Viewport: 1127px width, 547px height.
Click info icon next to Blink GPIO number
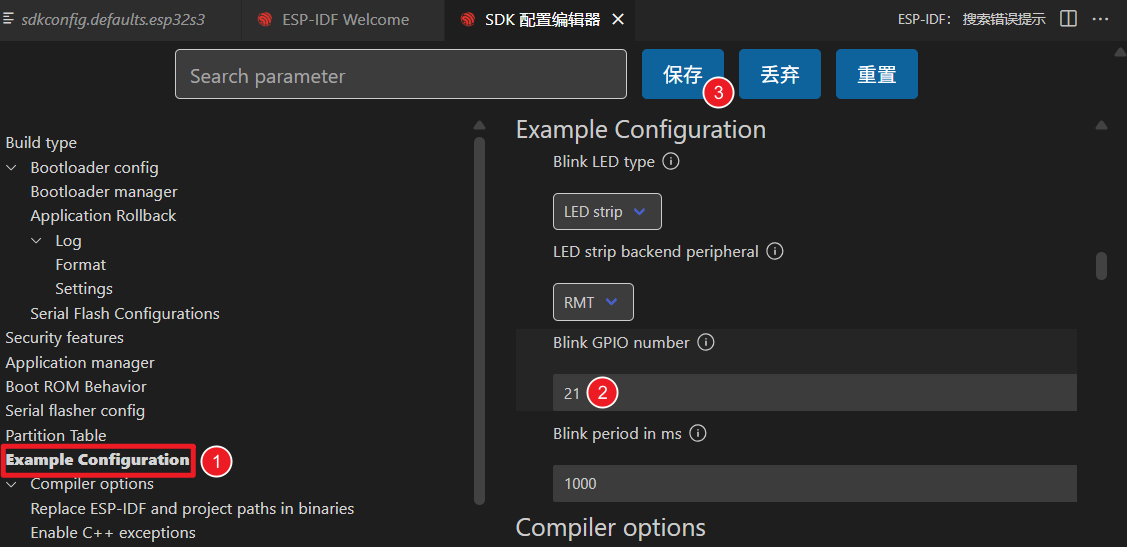pyautogui.click(x=705, y=342)
